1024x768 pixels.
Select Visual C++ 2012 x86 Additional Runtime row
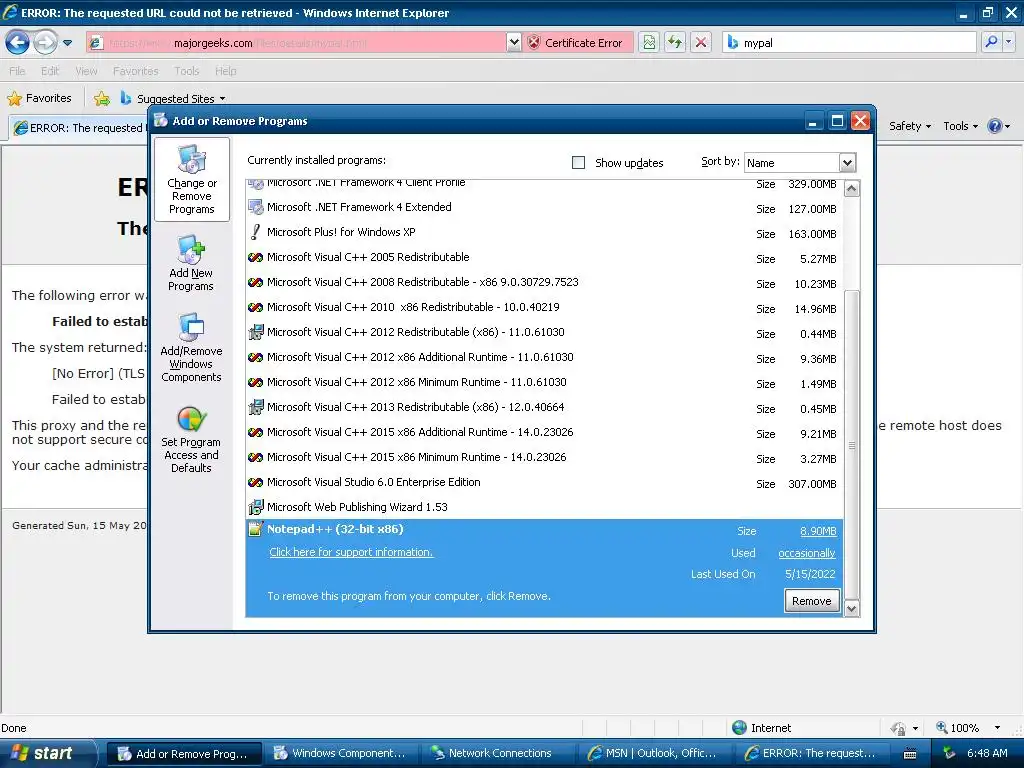click(x=545, y=358)
